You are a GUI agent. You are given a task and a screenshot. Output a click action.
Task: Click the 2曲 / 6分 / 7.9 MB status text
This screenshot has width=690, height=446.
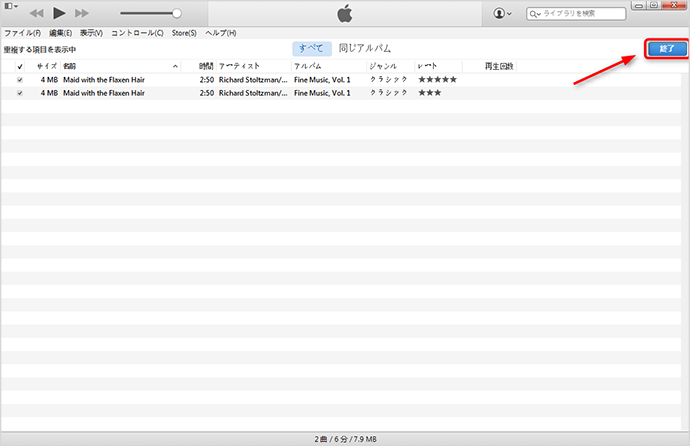[345, 439]
